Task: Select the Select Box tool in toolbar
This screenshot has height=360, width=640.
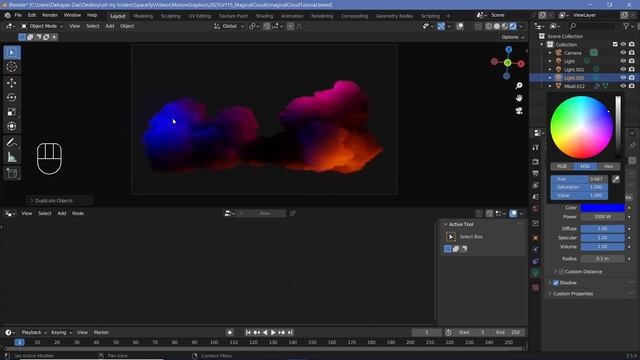Action: tap(12, 53)
